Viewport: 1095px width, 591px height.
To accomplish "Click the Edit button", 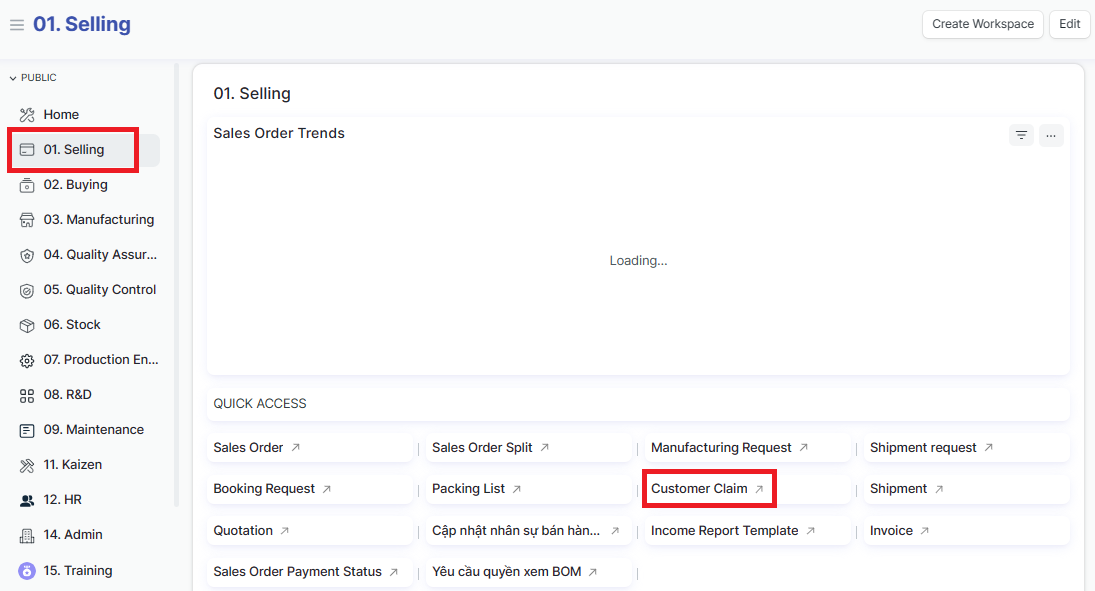I will point(1069,24).
